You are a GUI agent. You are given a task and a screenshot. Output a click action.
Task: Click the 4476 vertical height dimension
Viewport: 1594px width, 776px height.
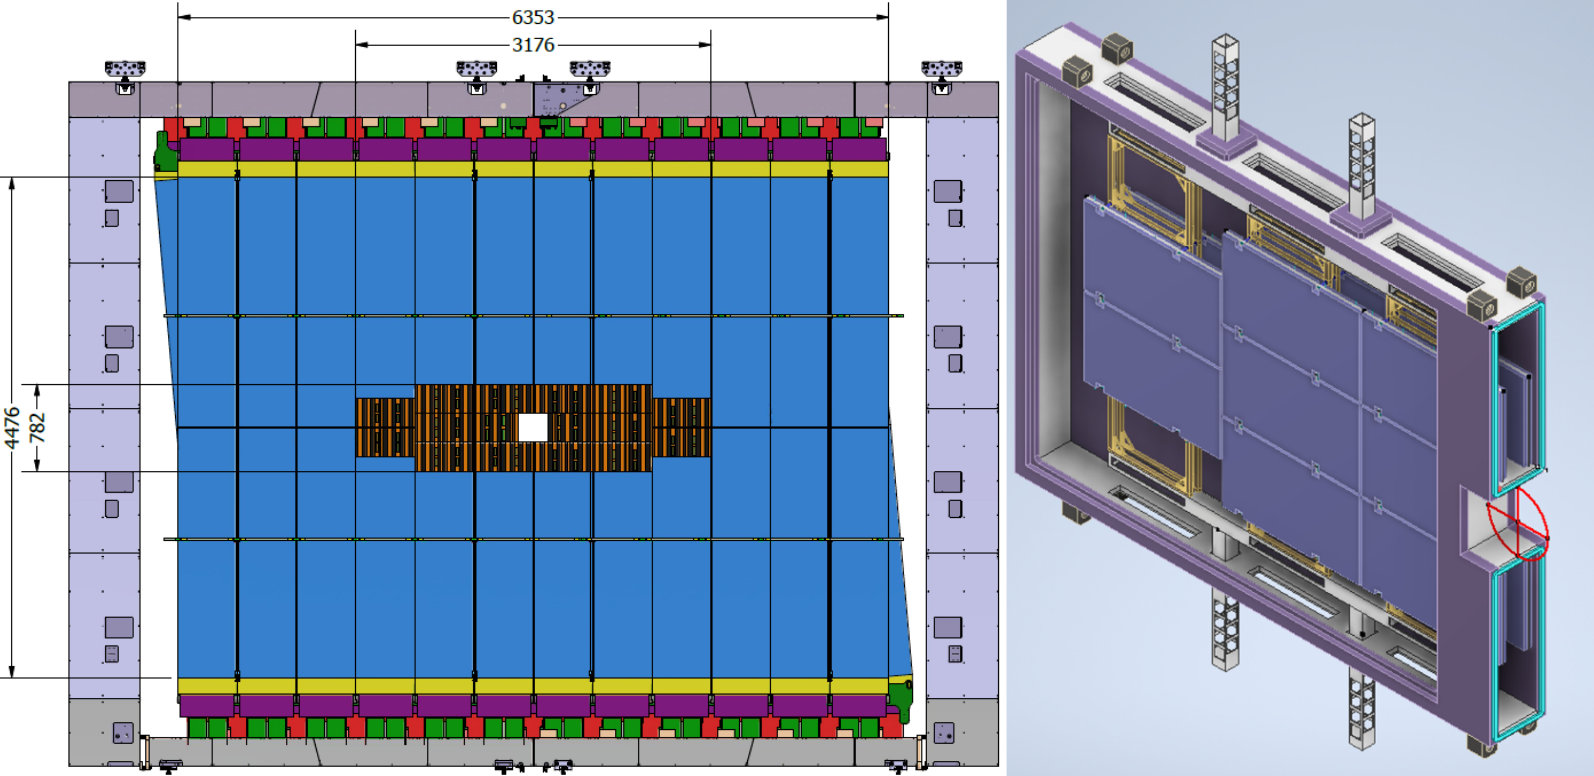(x=12, y=427)
